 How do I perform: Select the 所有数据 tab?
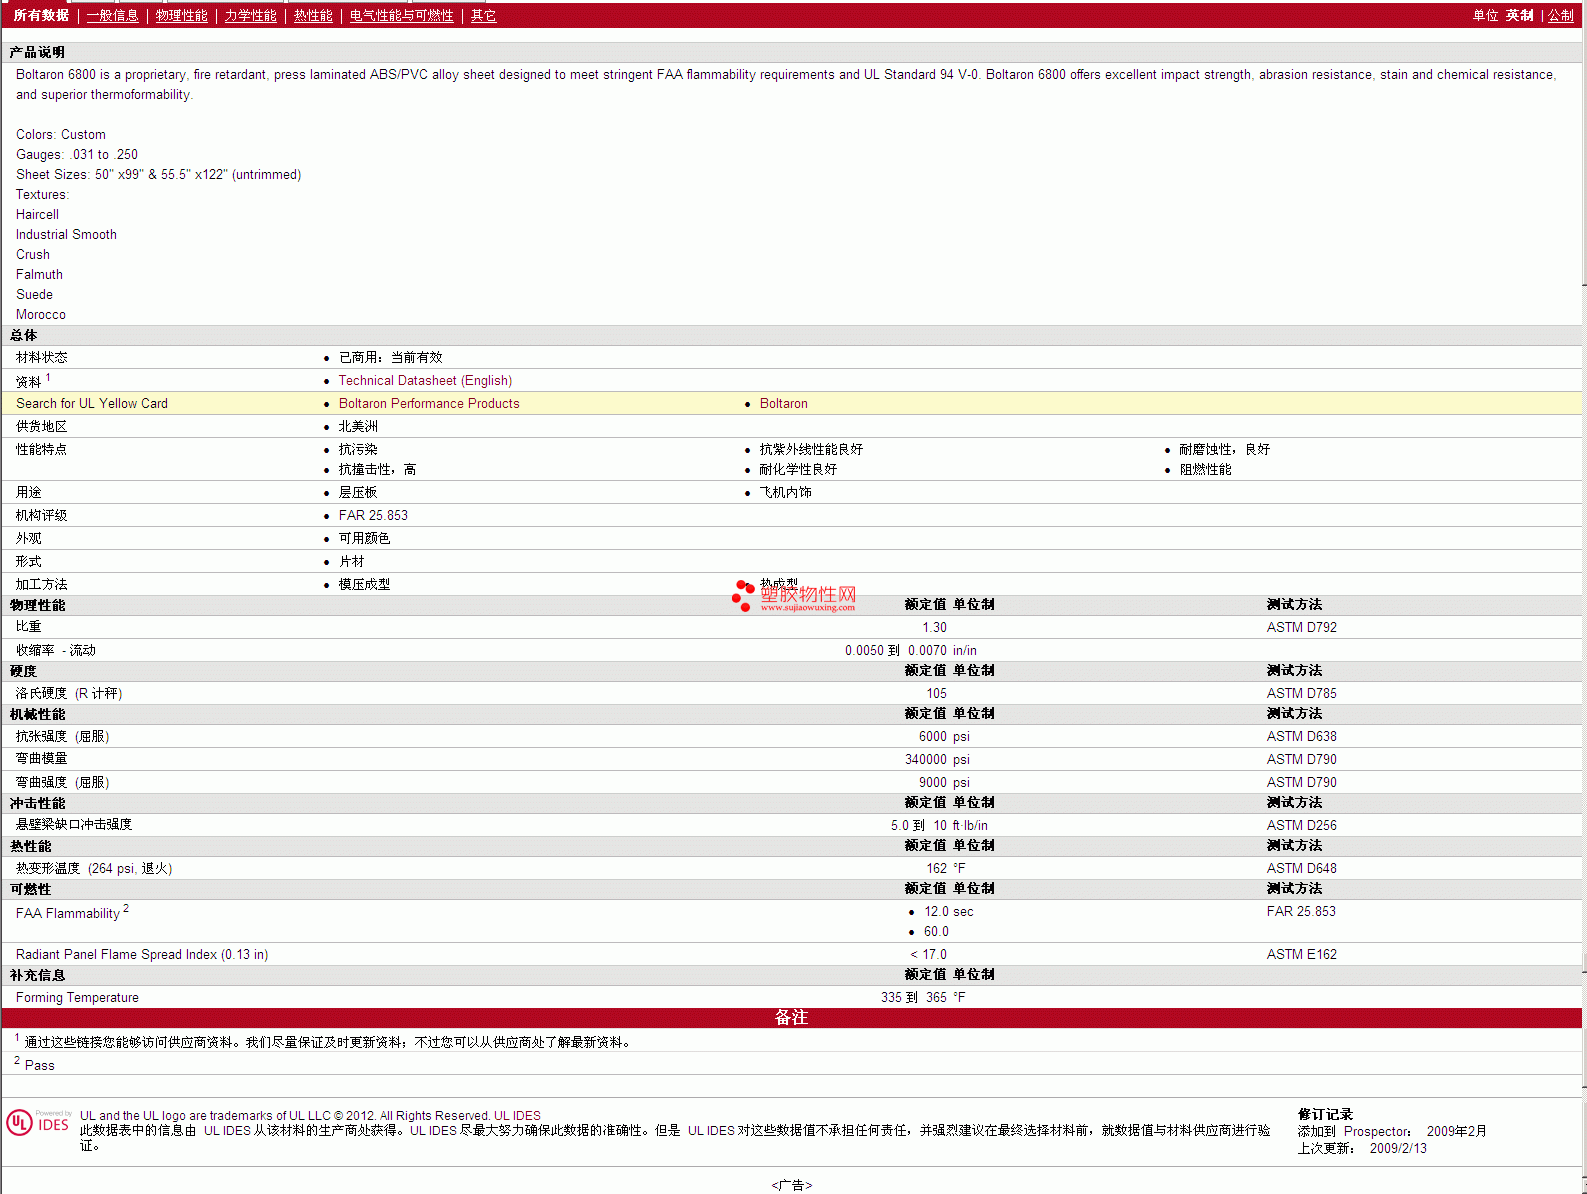pyautogui.click(x=41, y=16)
